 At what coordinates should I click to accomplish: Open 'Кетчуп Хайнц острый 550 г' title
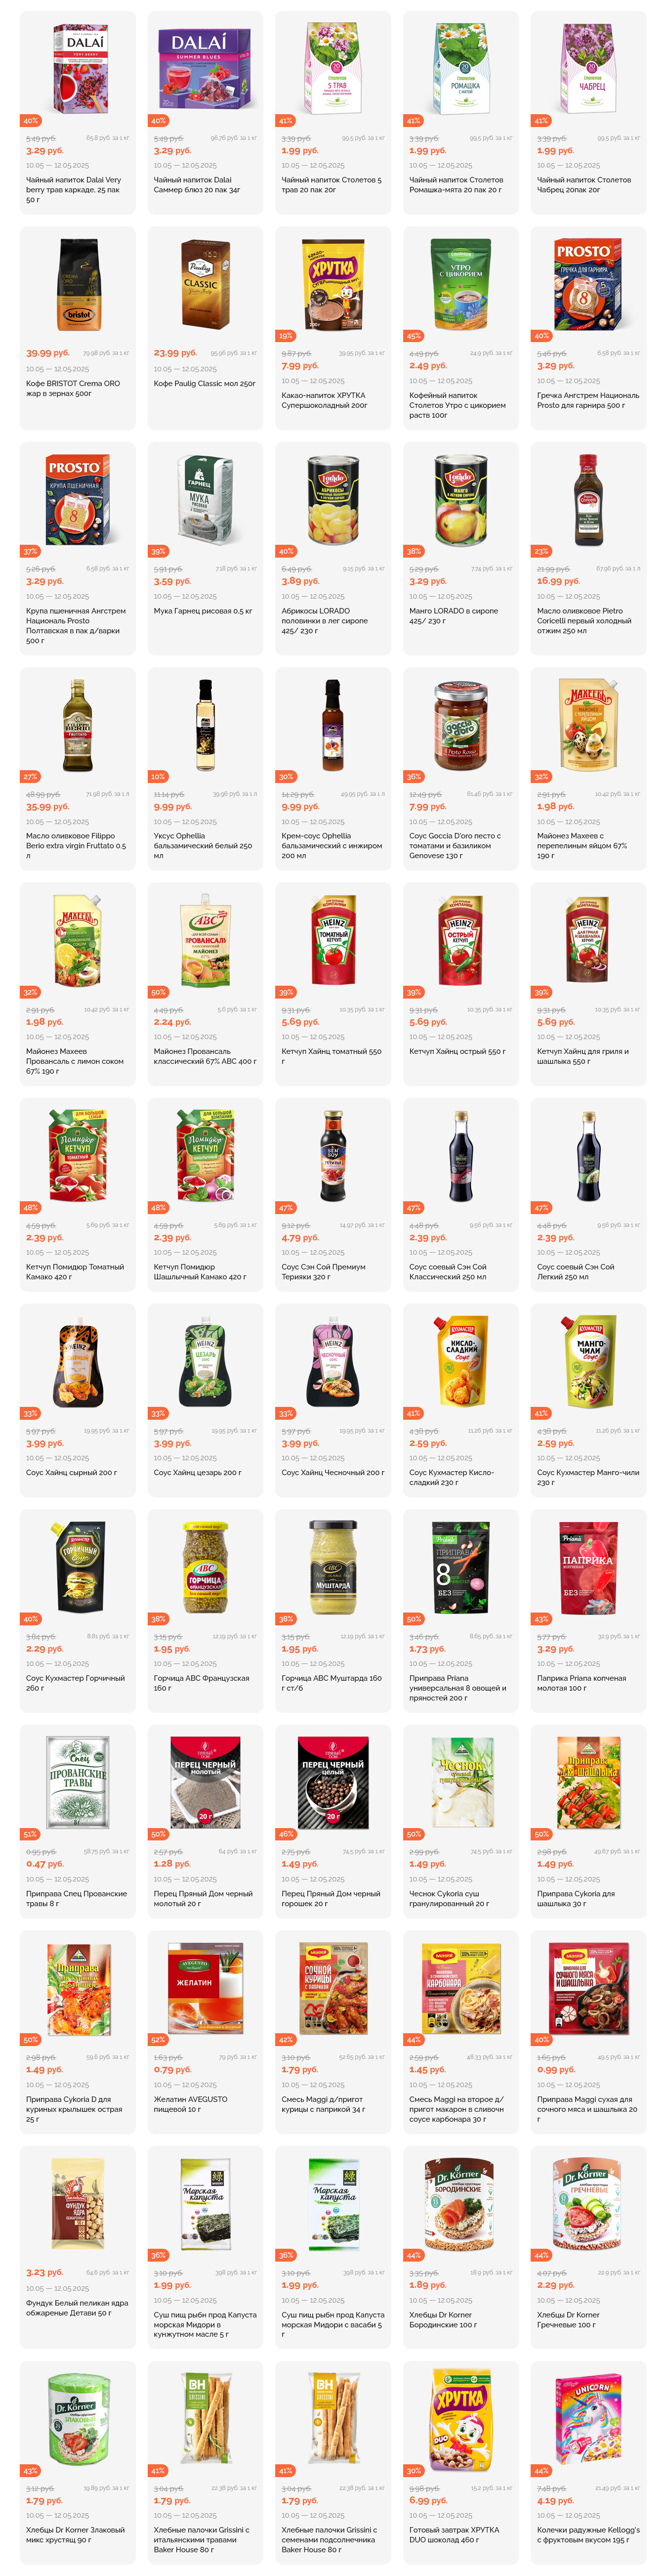458,1051
